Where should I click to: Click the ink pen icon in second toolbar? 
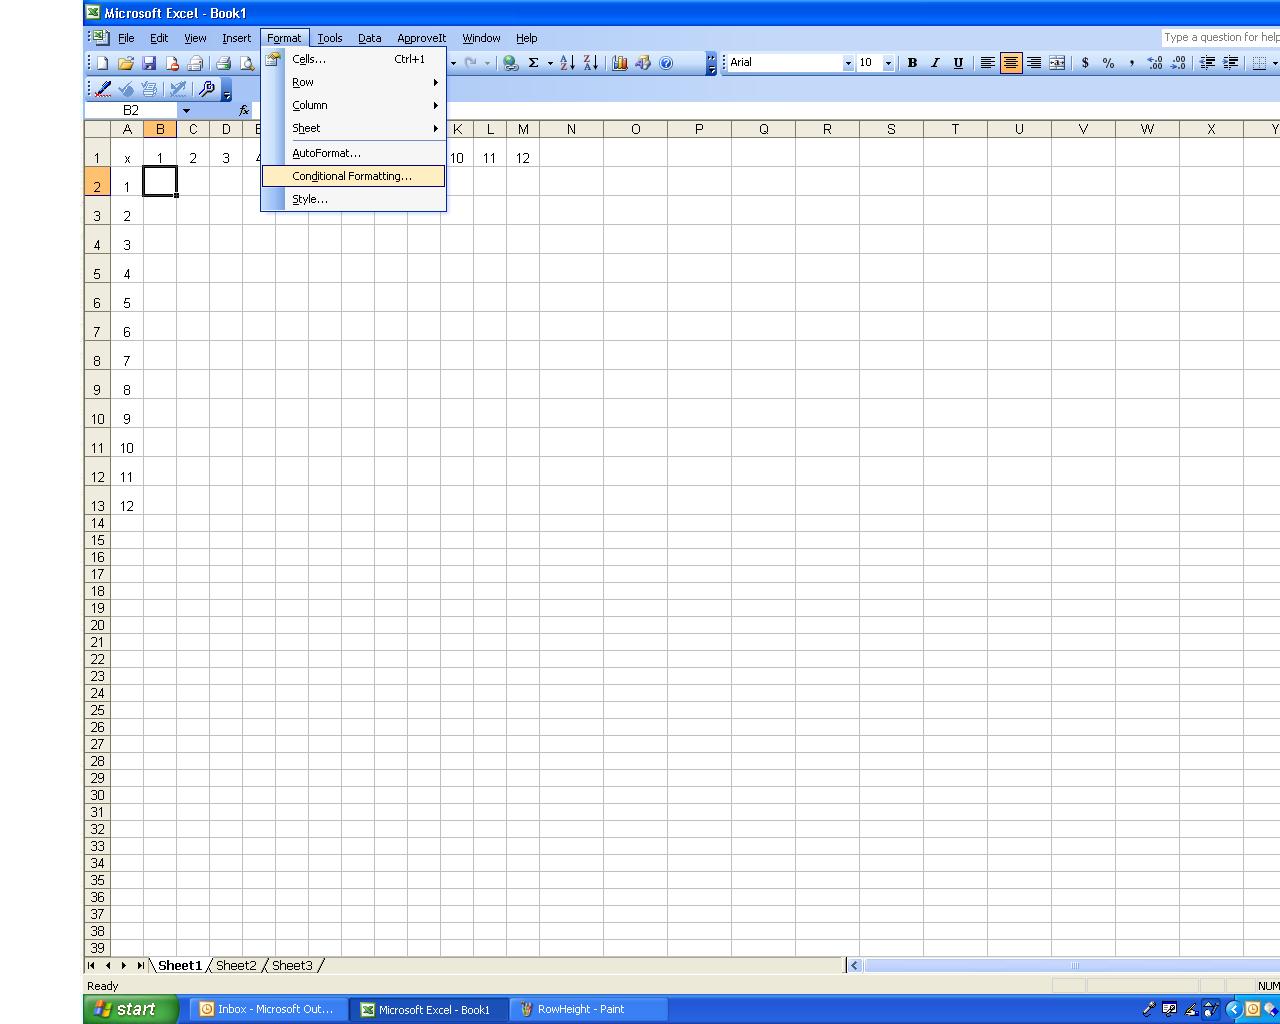102,89
